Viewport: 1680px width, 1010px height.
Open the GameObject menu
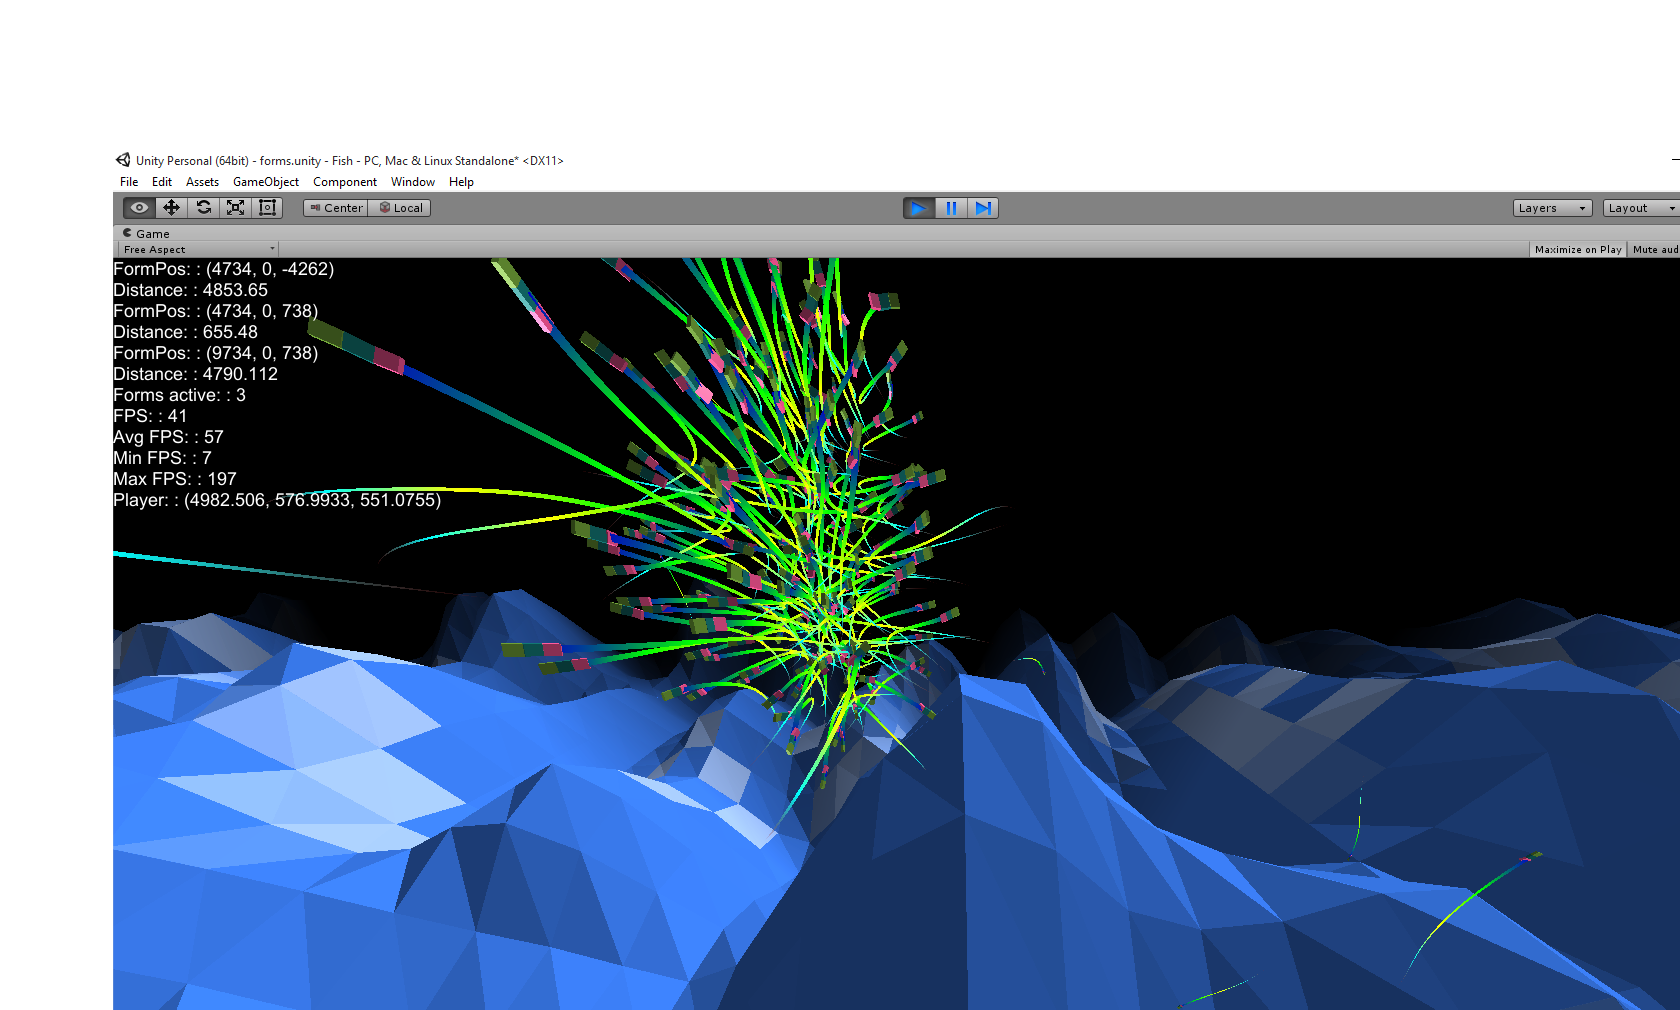pyautogui.click(x=265, y=182)
